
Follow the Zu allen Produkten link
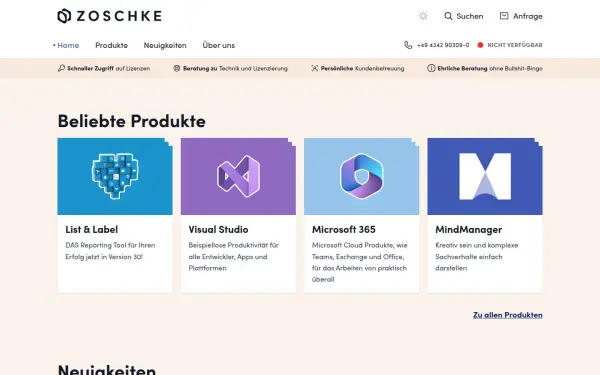click(x=508, y=315)
